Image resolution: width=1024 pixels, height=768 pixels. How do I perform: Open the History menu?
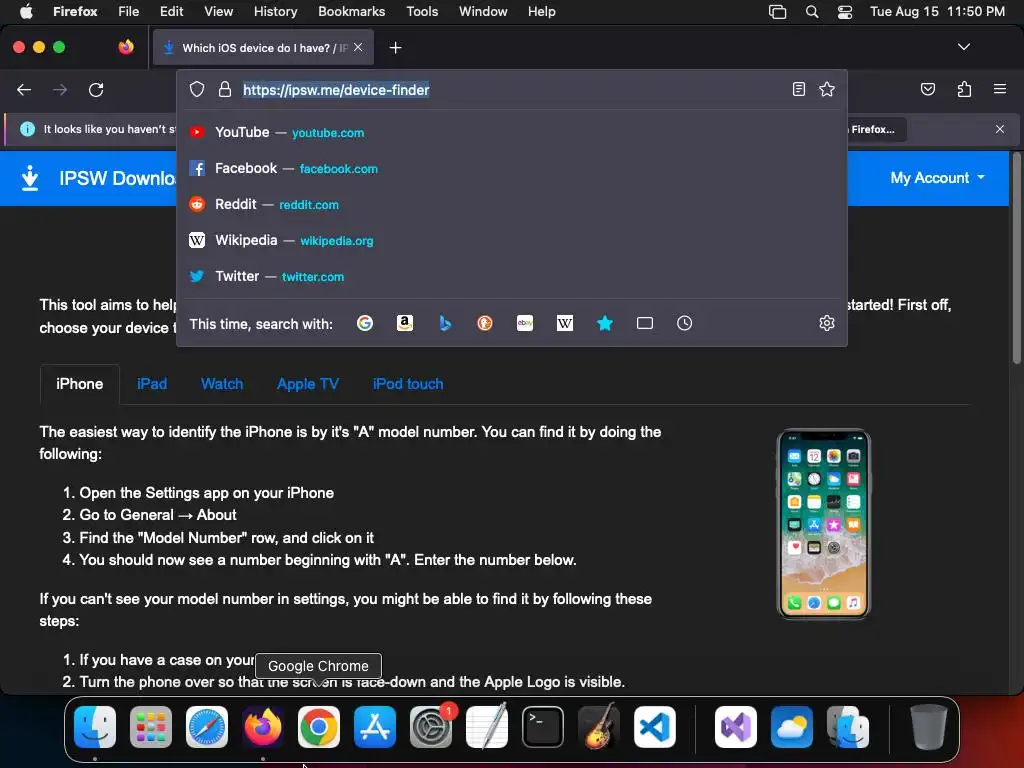(x=275, y=12)
